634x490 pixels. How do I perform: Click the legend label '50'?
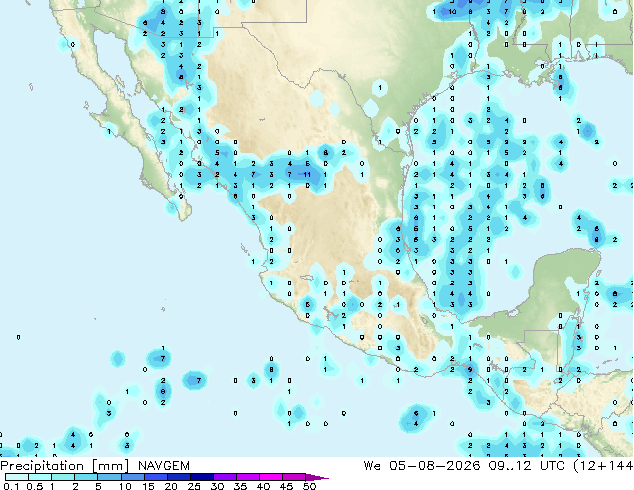[x=309, y=486]
